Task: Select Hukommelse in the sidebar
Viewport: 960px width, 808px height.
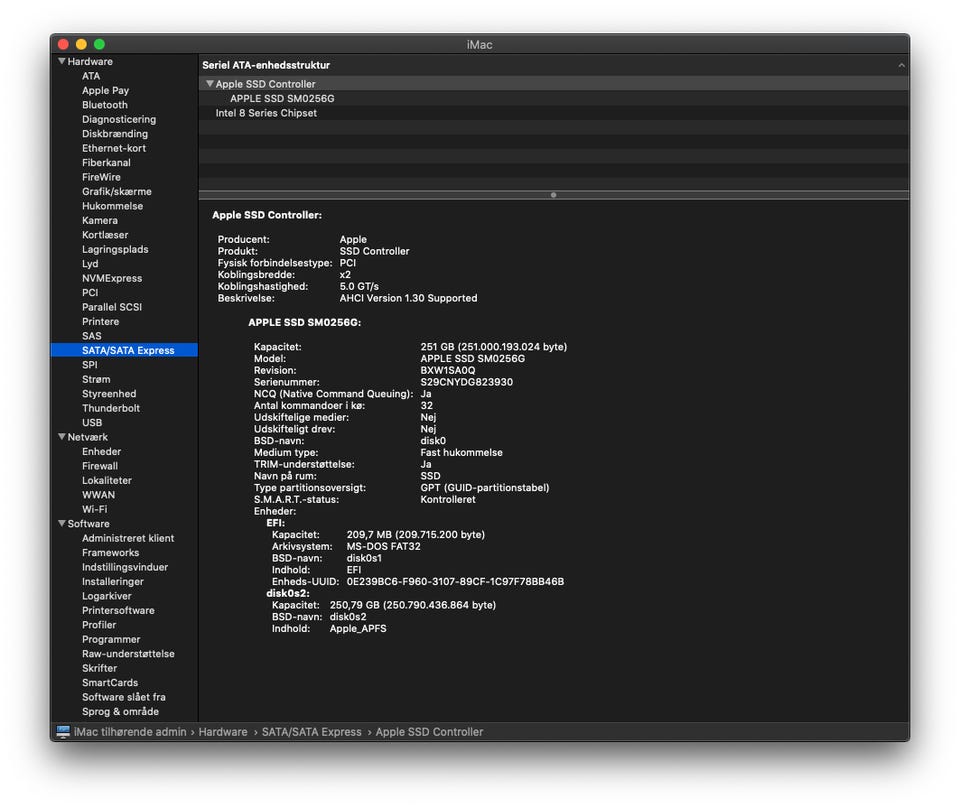Action: [112, 206]
